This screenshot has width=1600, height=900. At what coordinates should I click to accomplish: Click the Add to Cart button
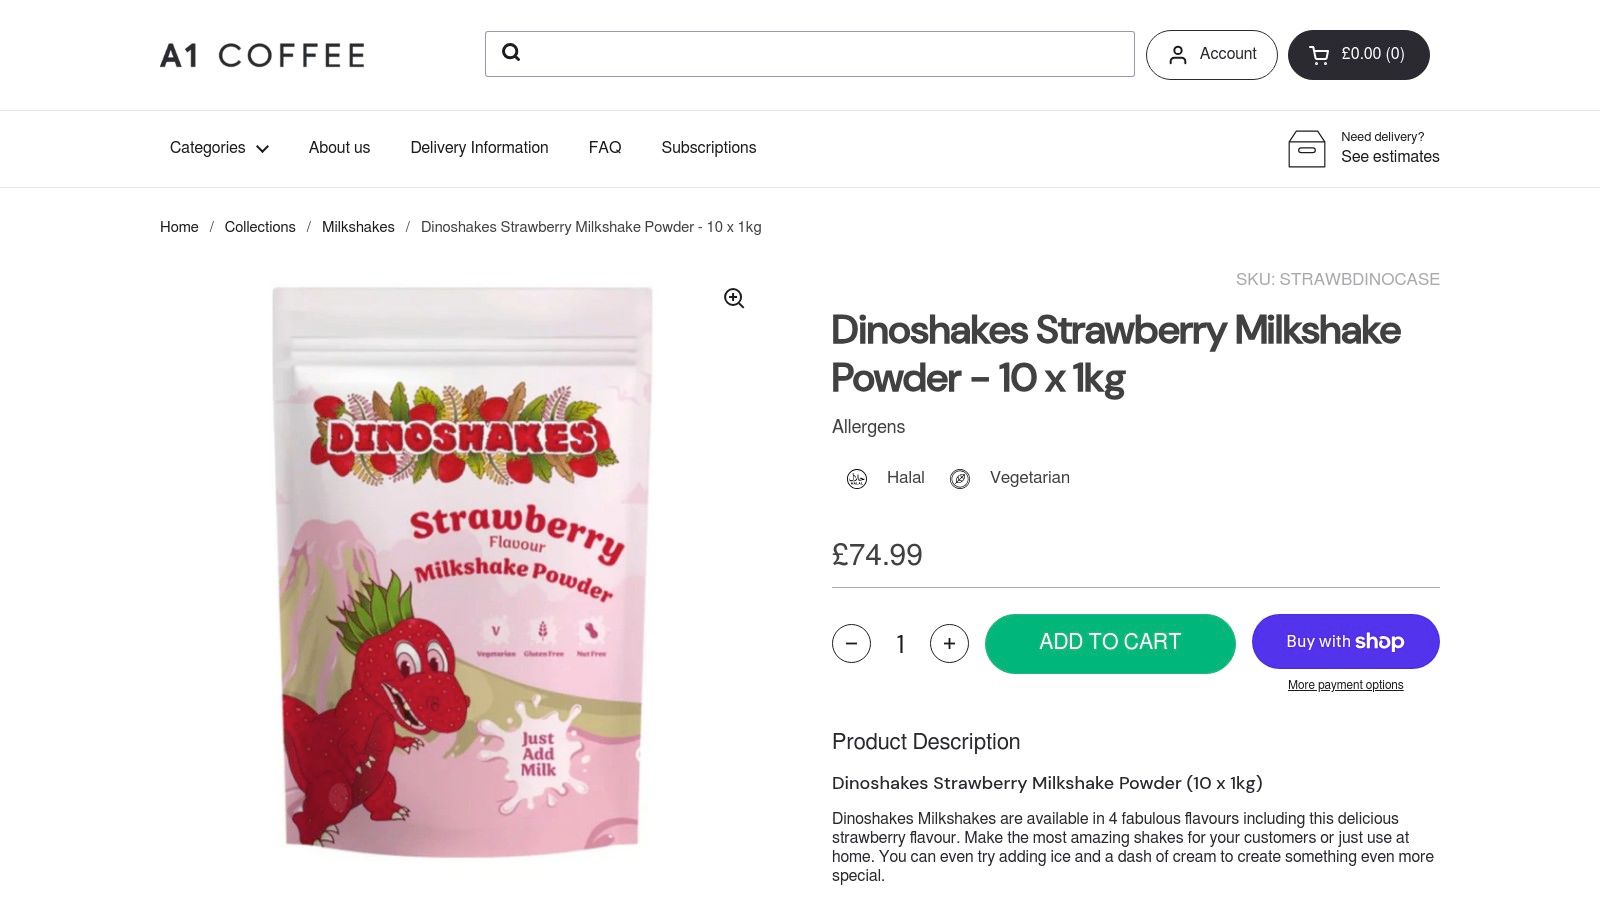click(x=1110, y=643)
